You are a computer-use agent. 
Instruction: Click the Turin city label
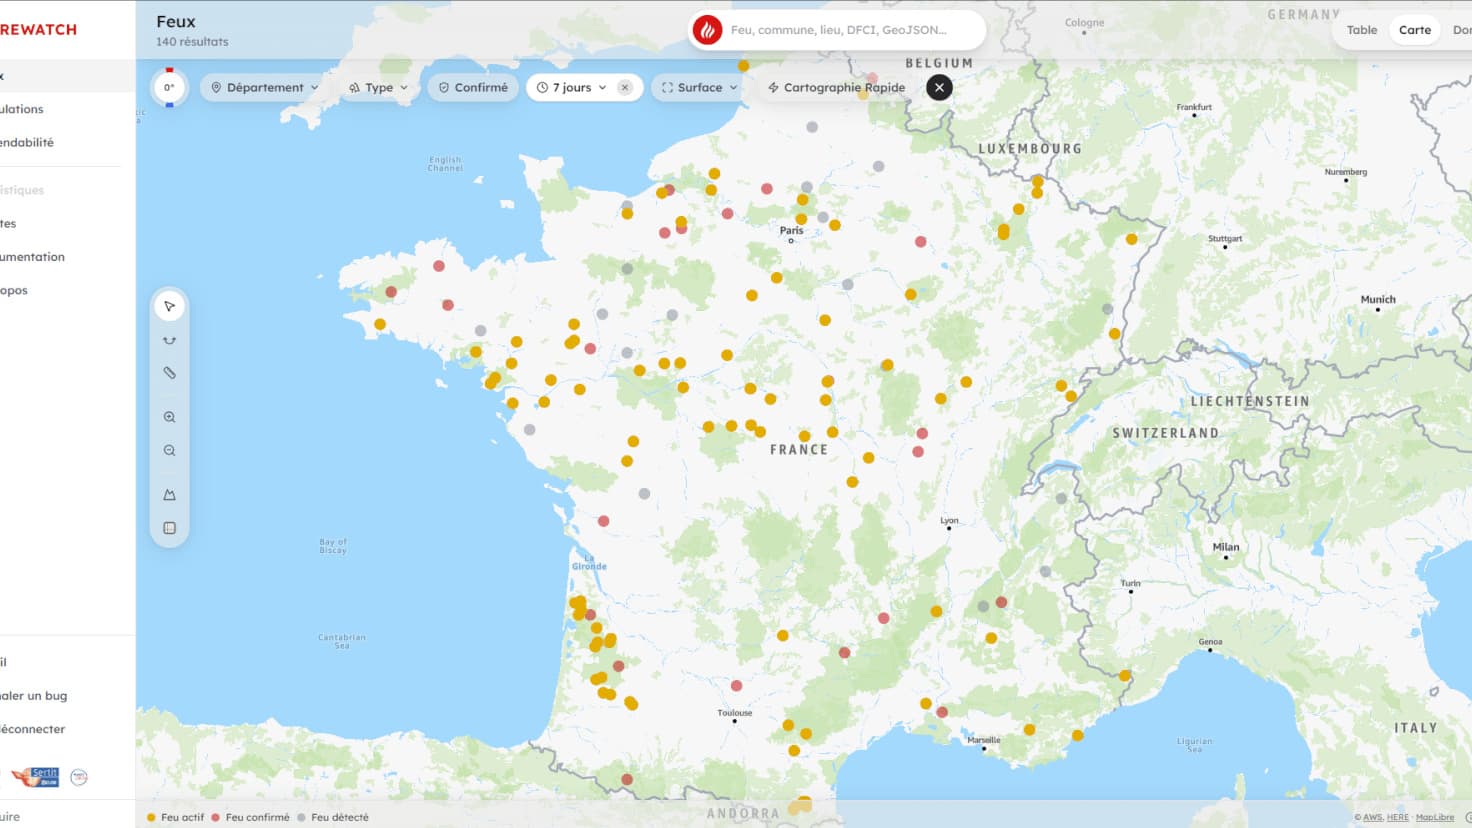[x=1130, y=583]
